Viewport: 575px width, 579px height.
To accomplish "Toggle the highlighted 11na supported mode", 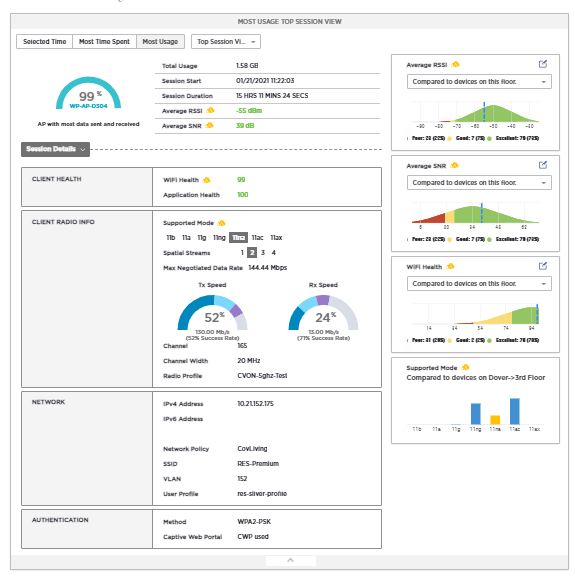I will coord(238,237).
